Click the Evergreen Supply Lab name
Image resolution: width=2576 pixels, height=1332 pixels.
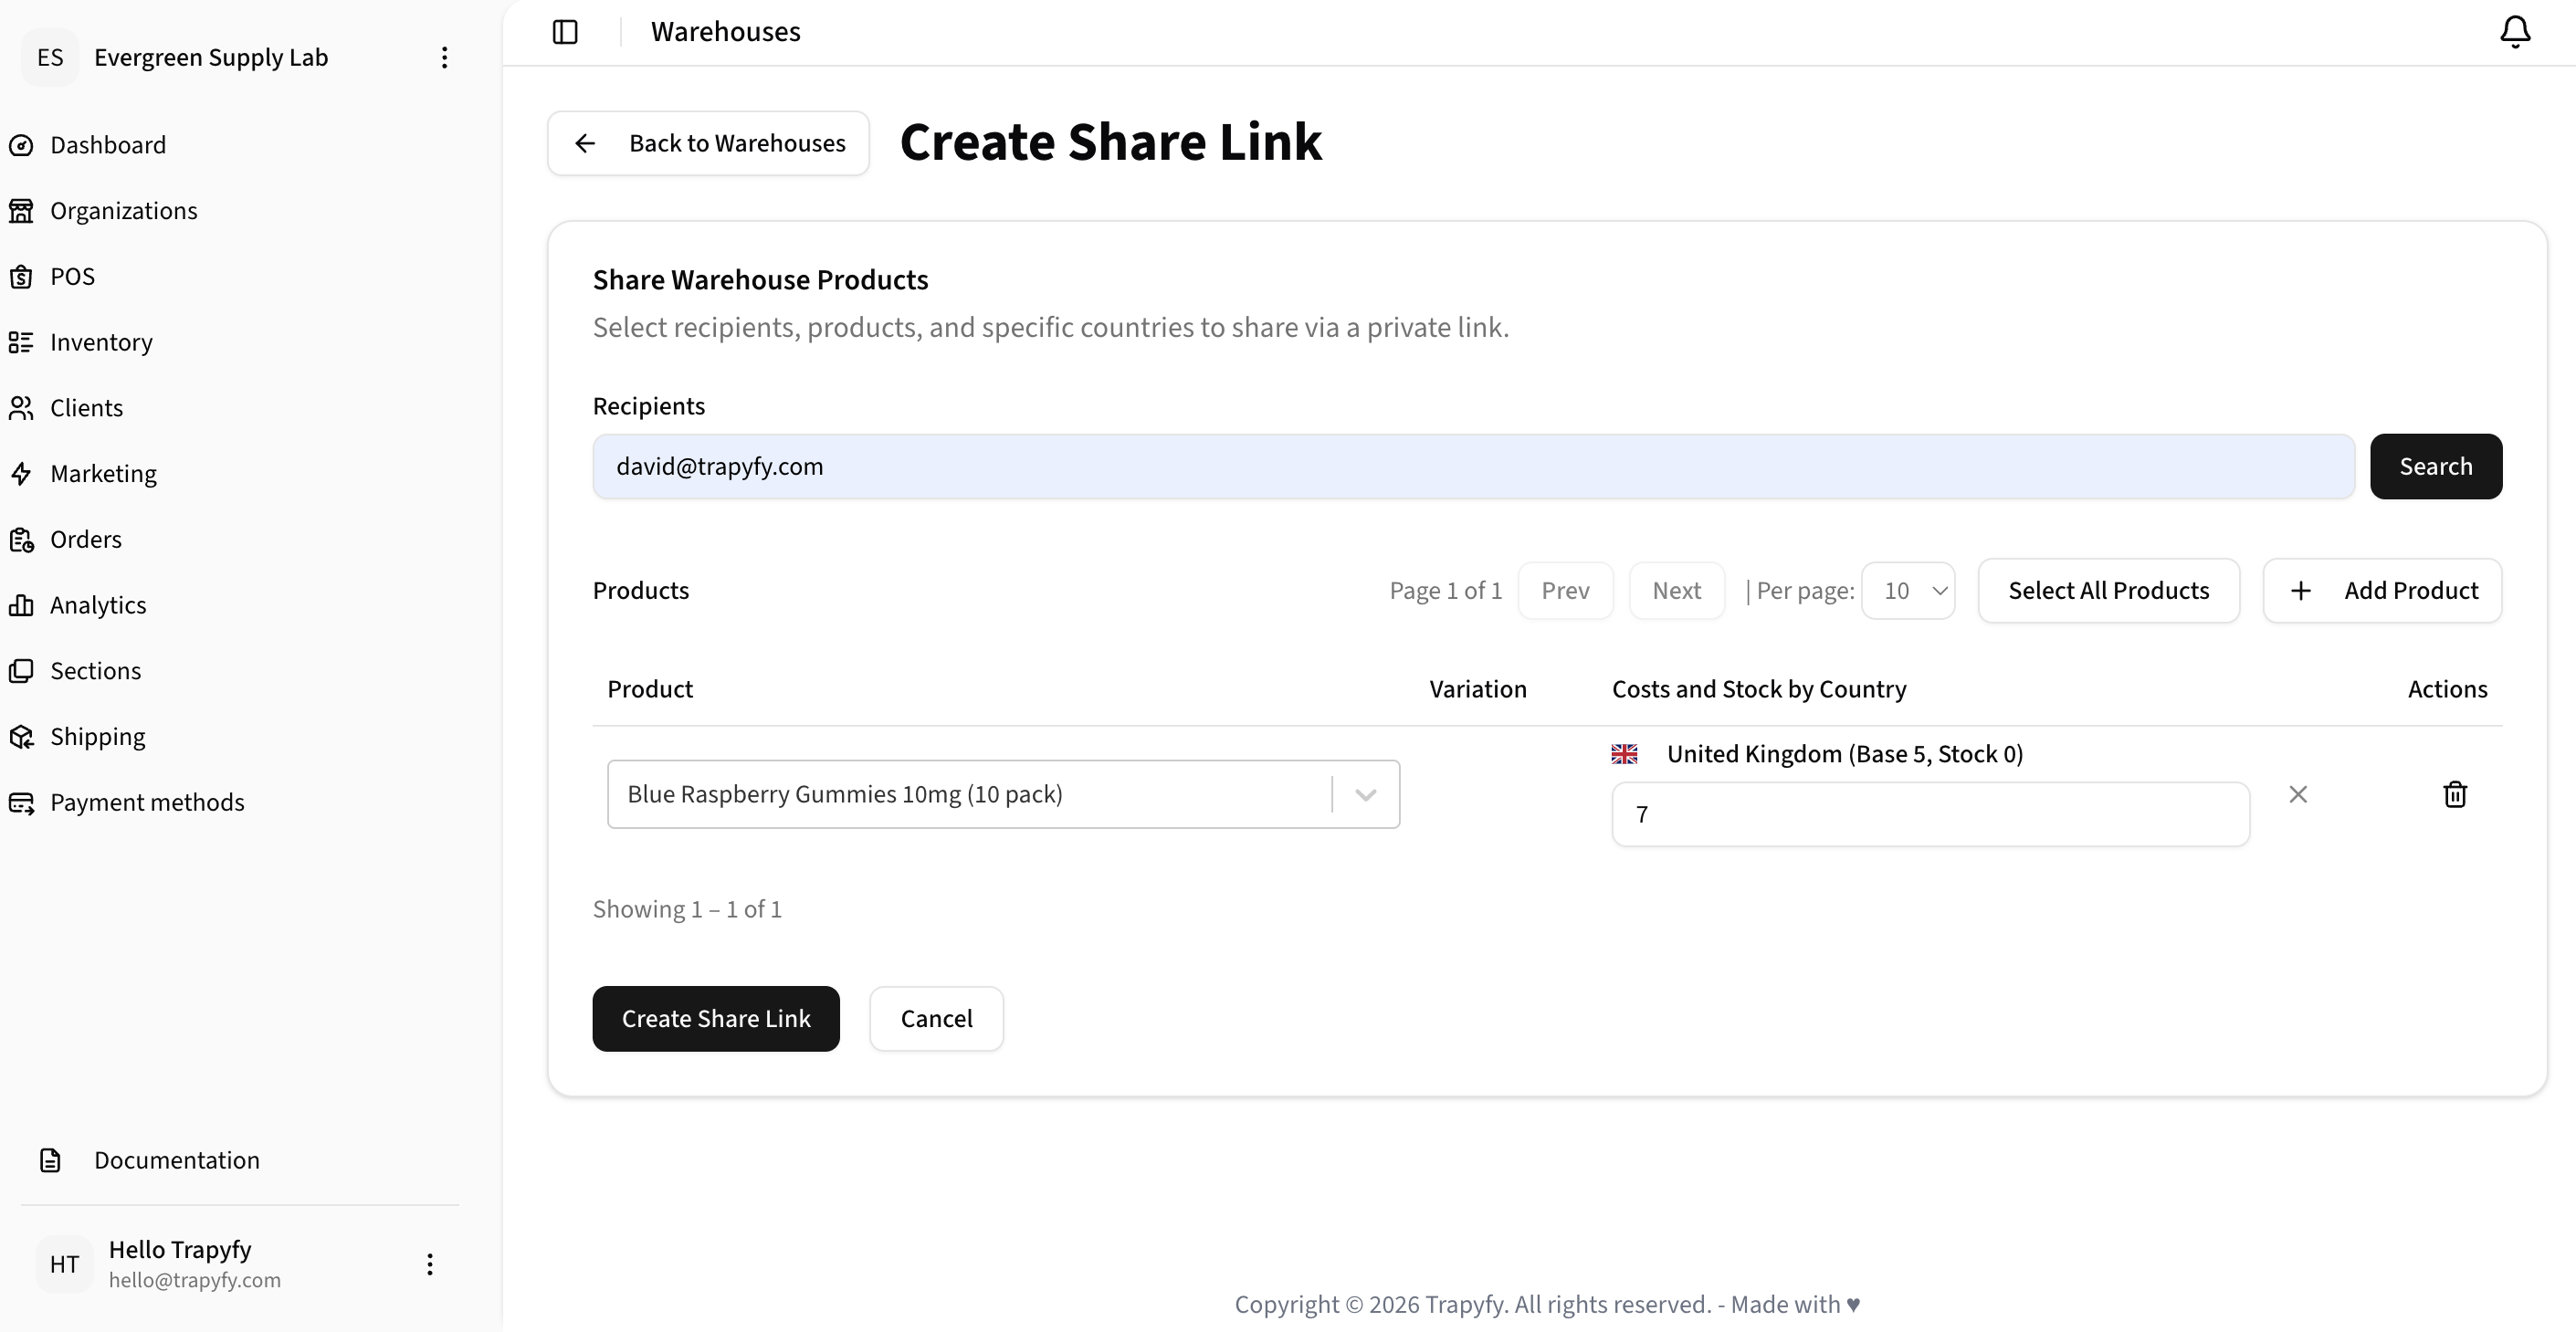point(211,58)
